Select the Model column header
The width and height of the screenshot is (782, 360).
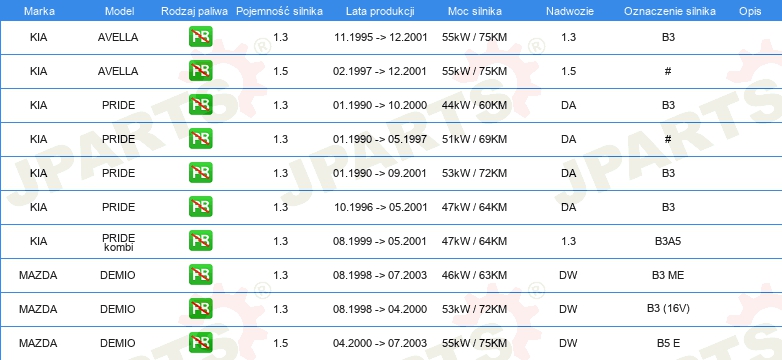[x=119, y=11]
